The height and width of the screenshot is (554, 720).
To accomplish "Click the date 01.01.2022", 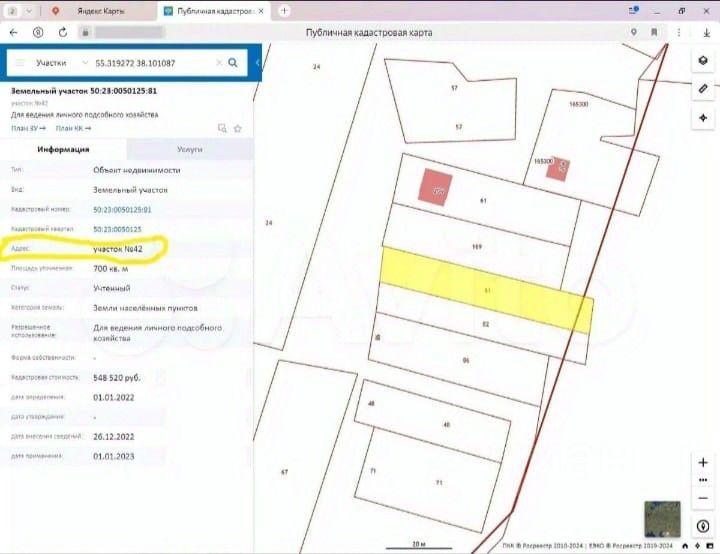I will [x=113, y=398].
